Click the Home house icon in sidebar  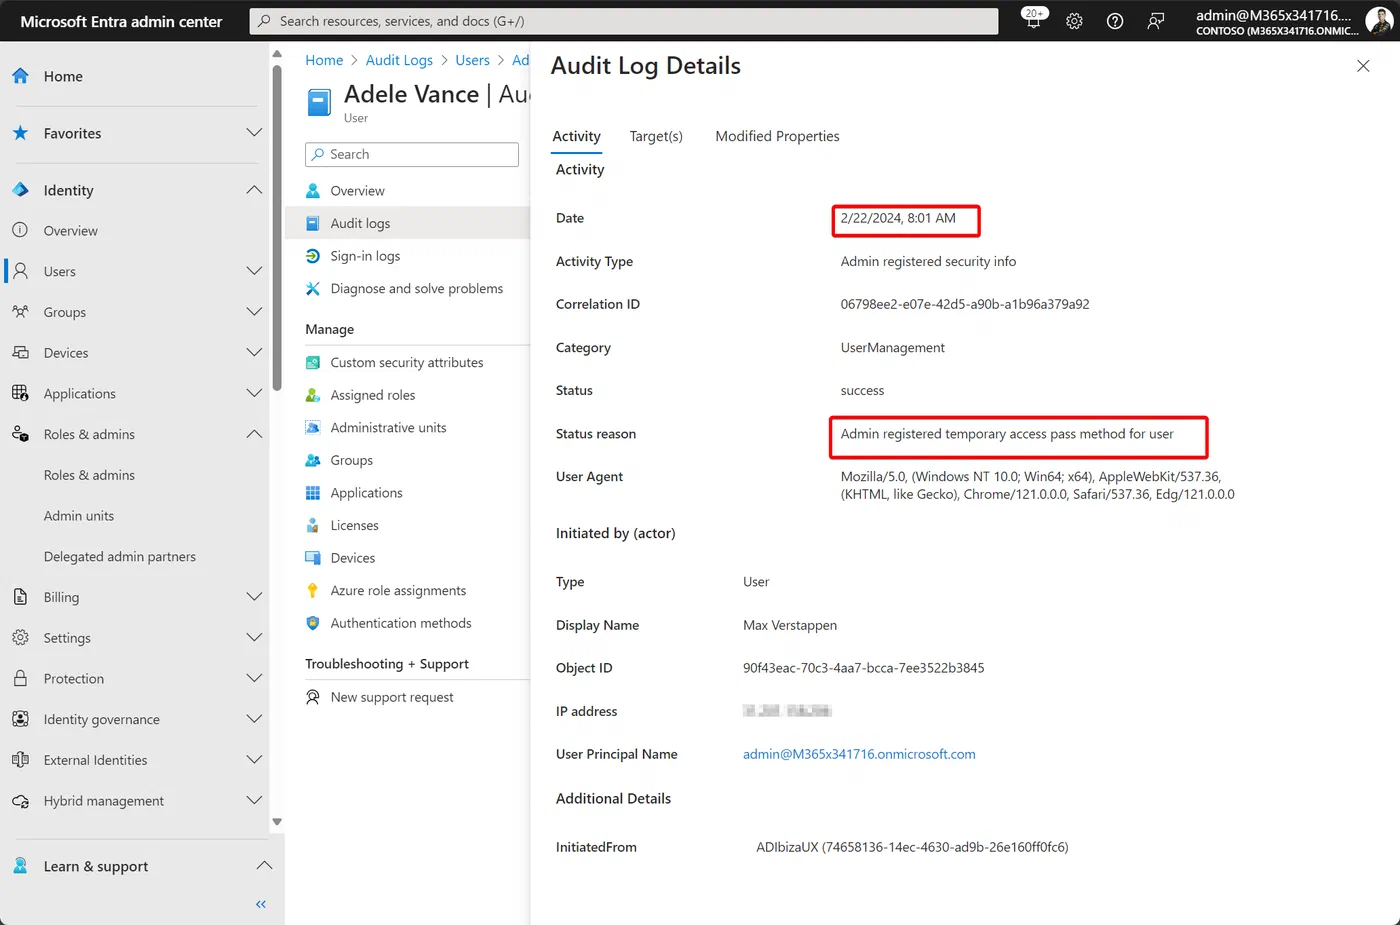(20, 76)
